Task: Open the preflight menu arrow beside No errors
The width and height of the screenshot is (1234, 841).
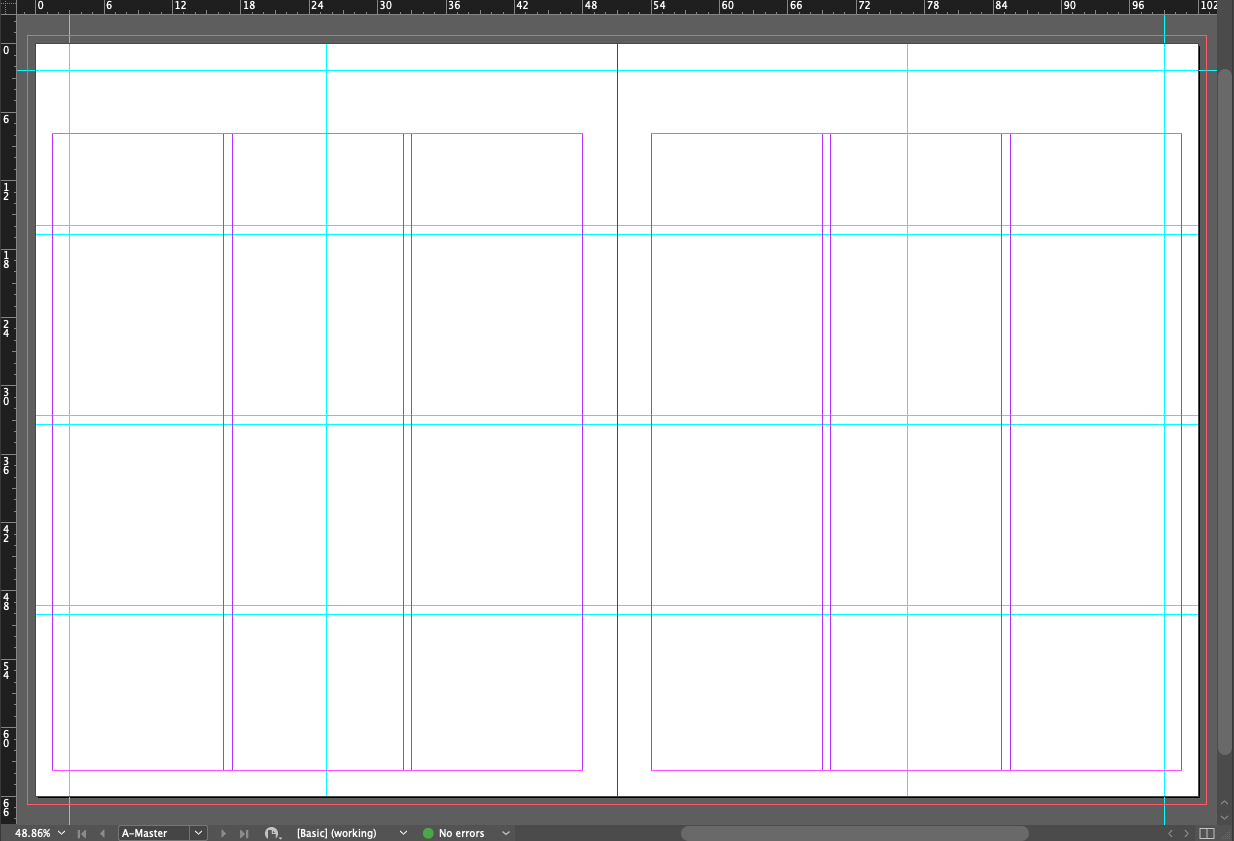Action: (506, 833)
